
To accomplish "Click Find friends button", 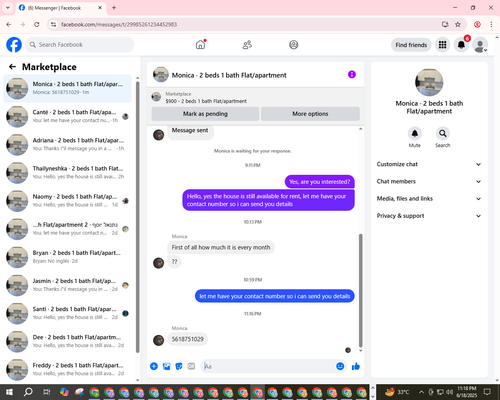I will [411, 45].
